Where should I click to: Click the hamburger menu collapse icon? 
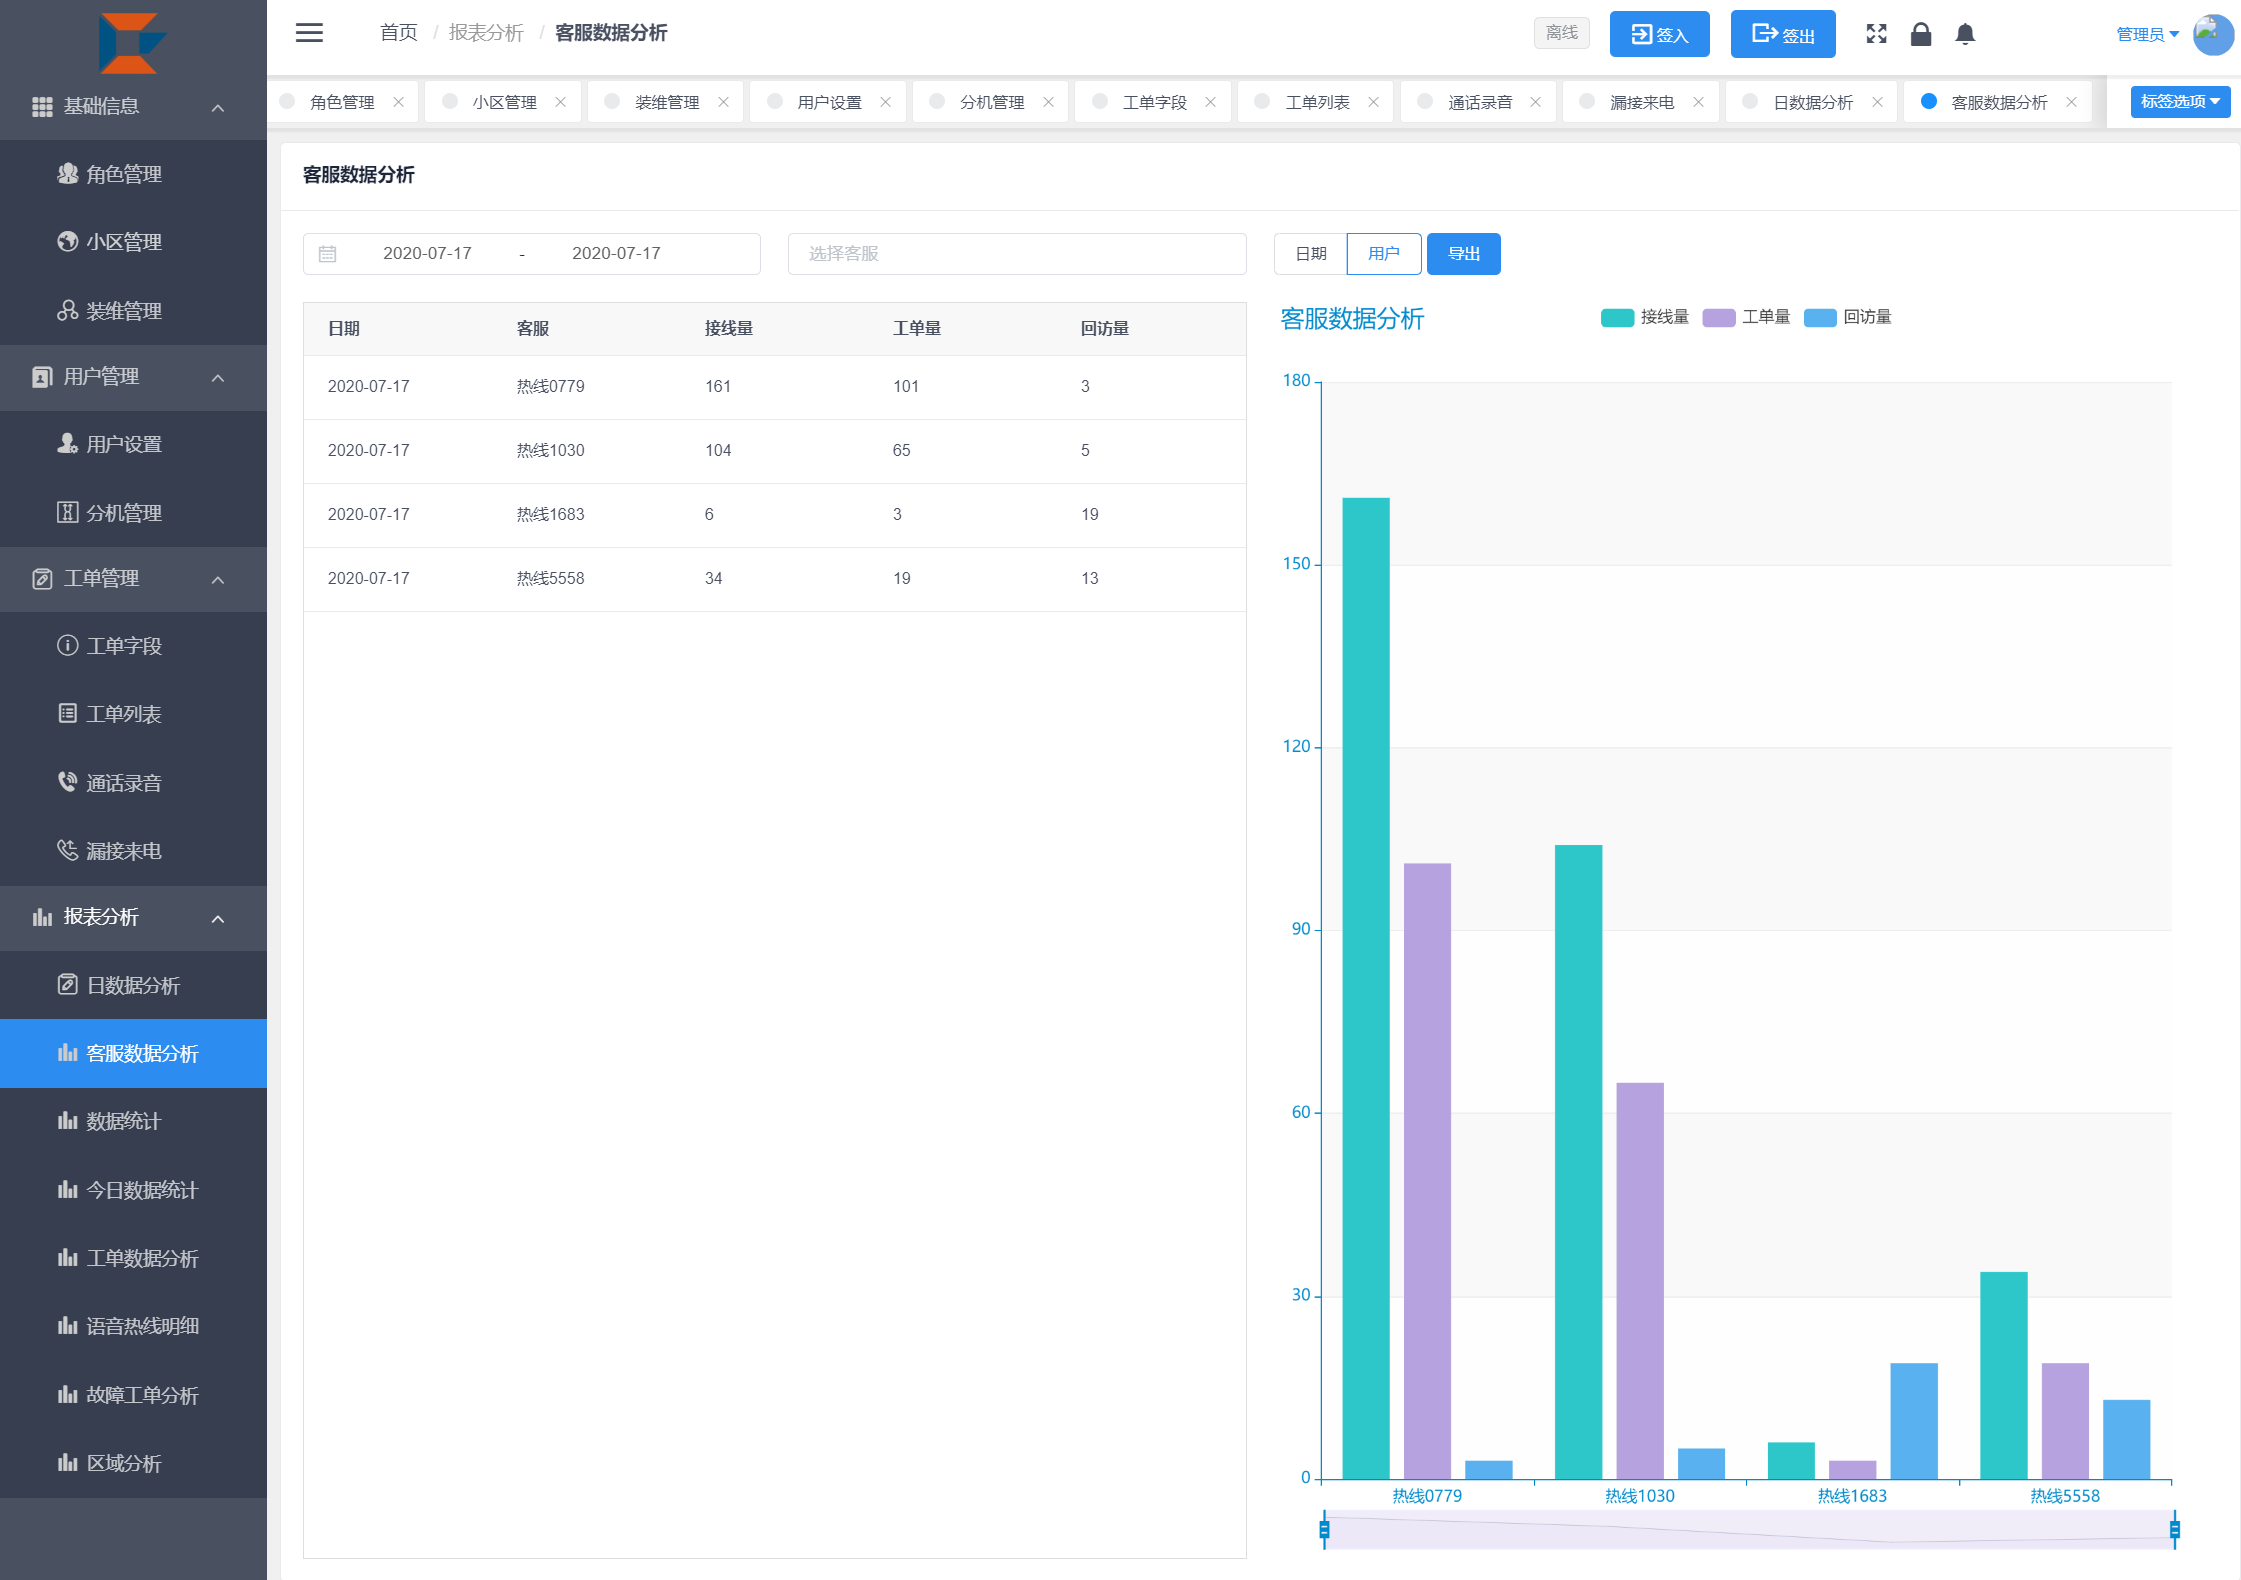[309, 33]
